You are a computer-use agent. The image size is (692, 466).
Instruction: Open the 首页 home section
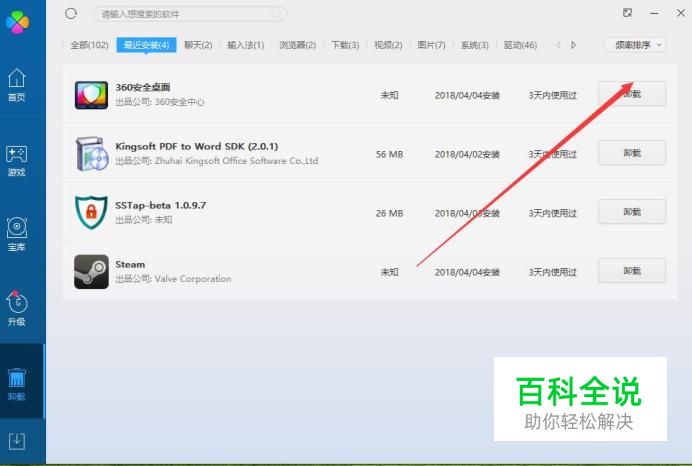pos(17,85)
